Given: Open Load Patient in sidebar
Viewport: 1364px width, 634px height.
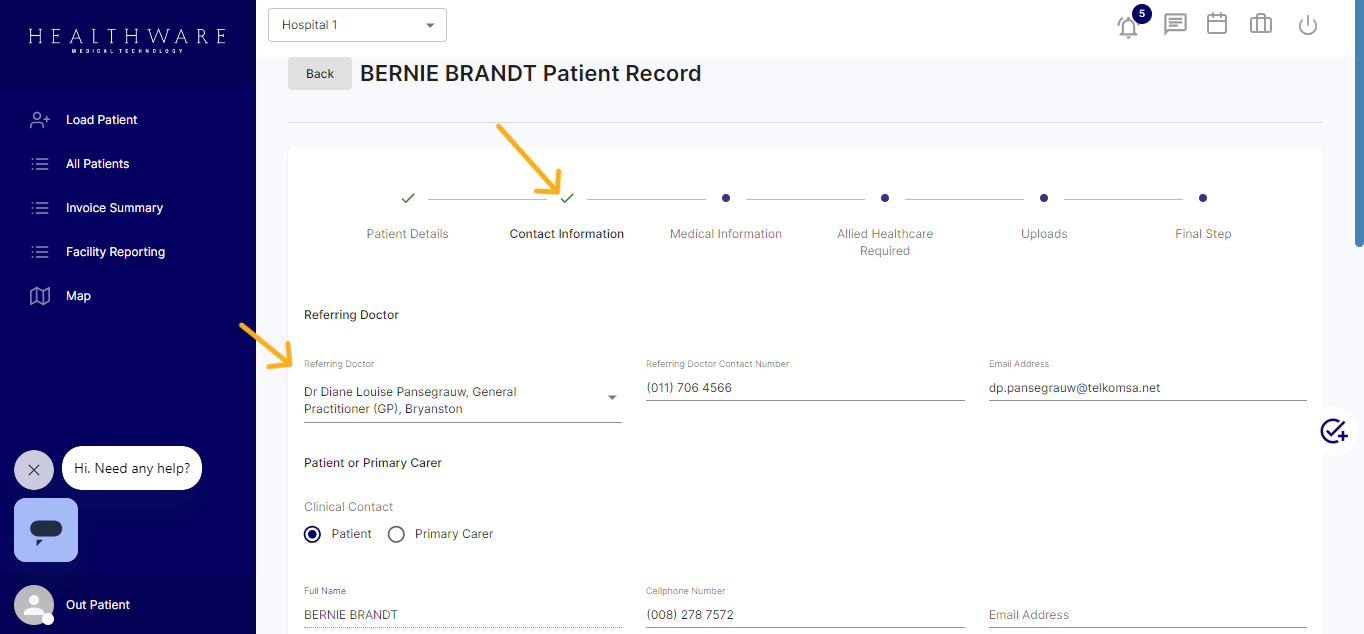Looking at the screenshot, I should 101,120.
